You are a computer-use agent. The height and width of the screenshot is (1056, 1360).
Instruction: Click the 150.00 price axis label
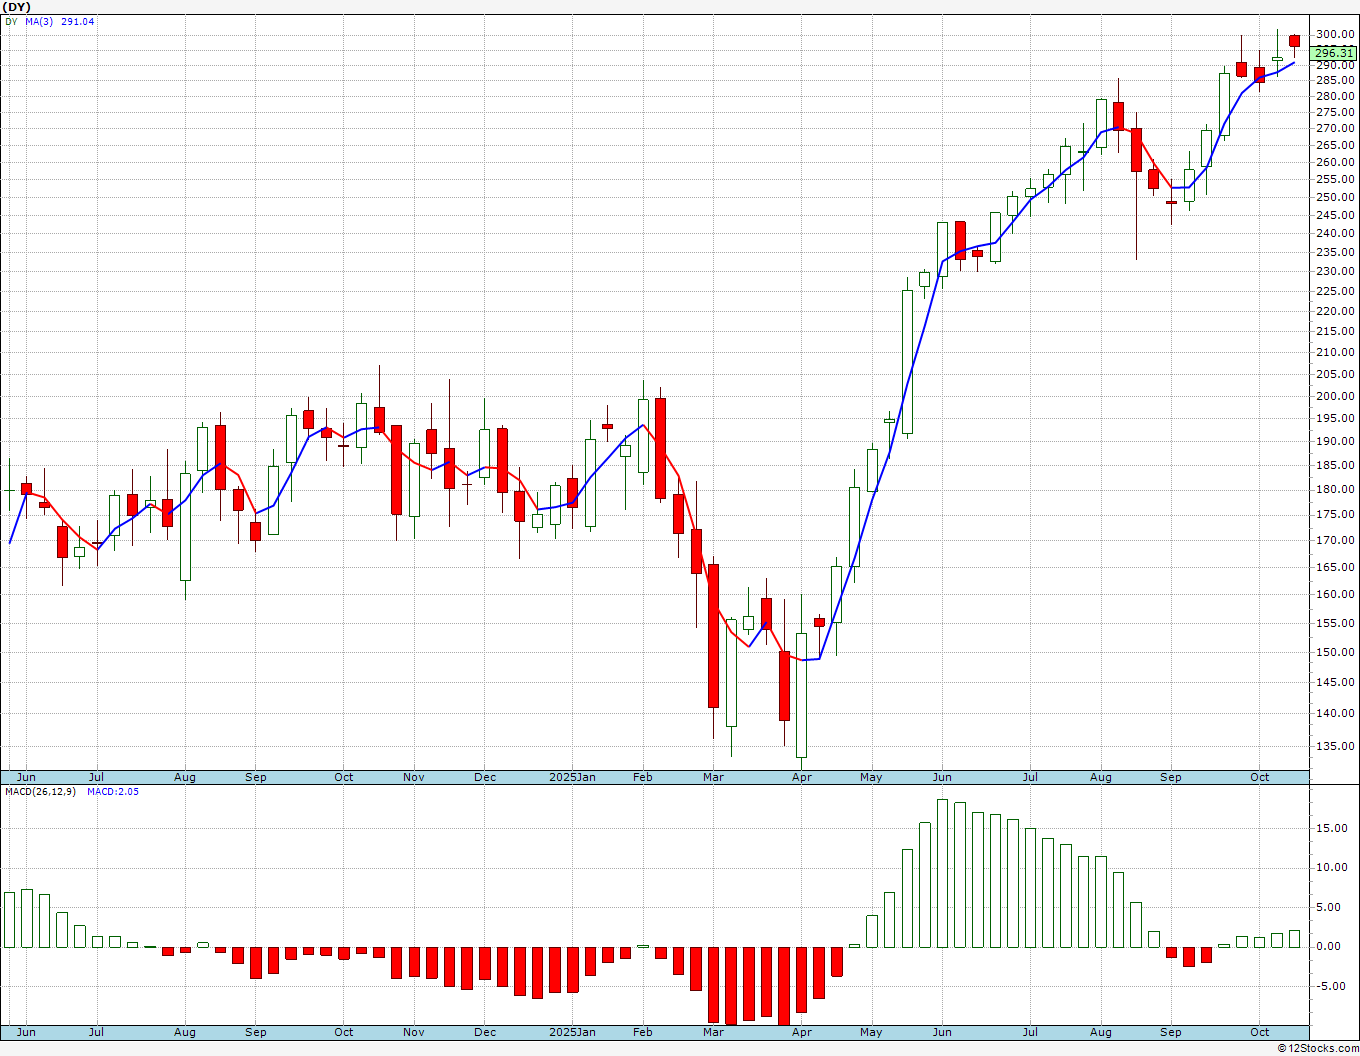(x=1335, y=652)
